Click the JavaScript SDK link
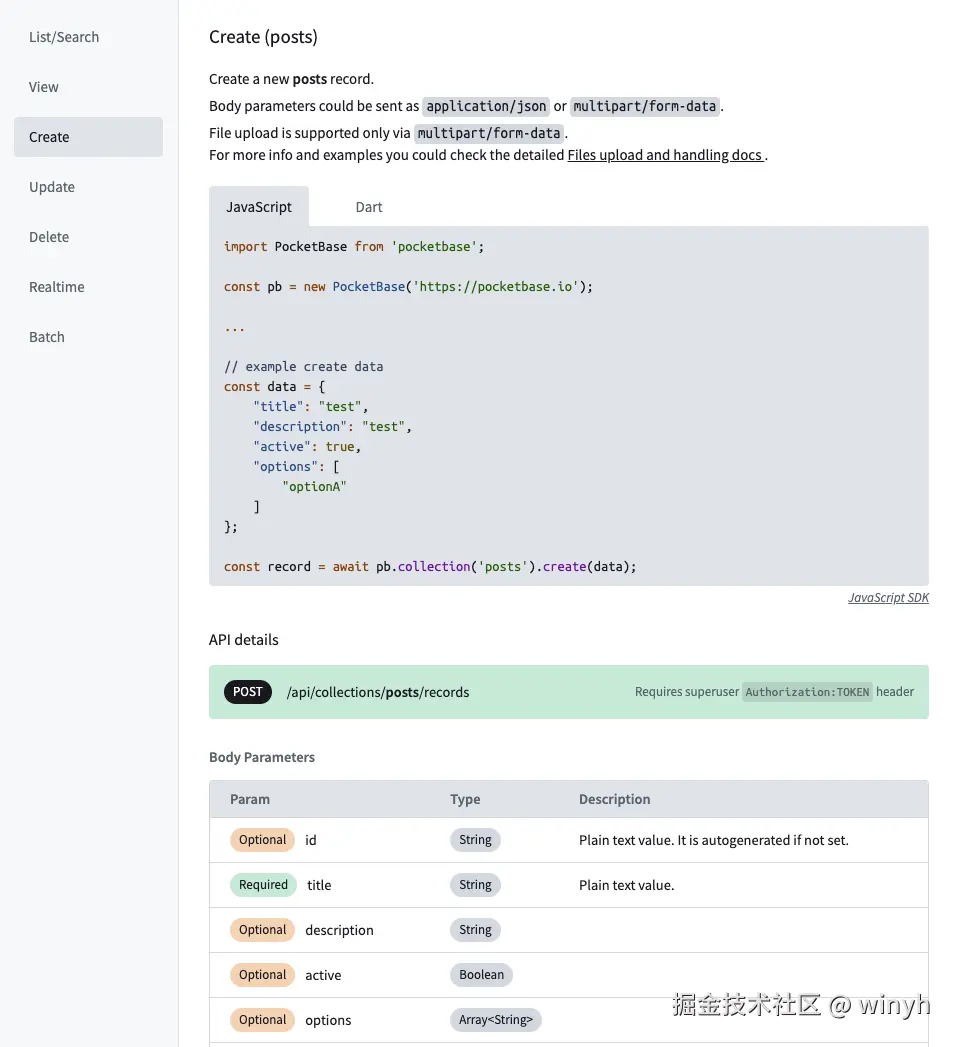The width and height of the screenshot is (959, 1047). tap(888, 597)
